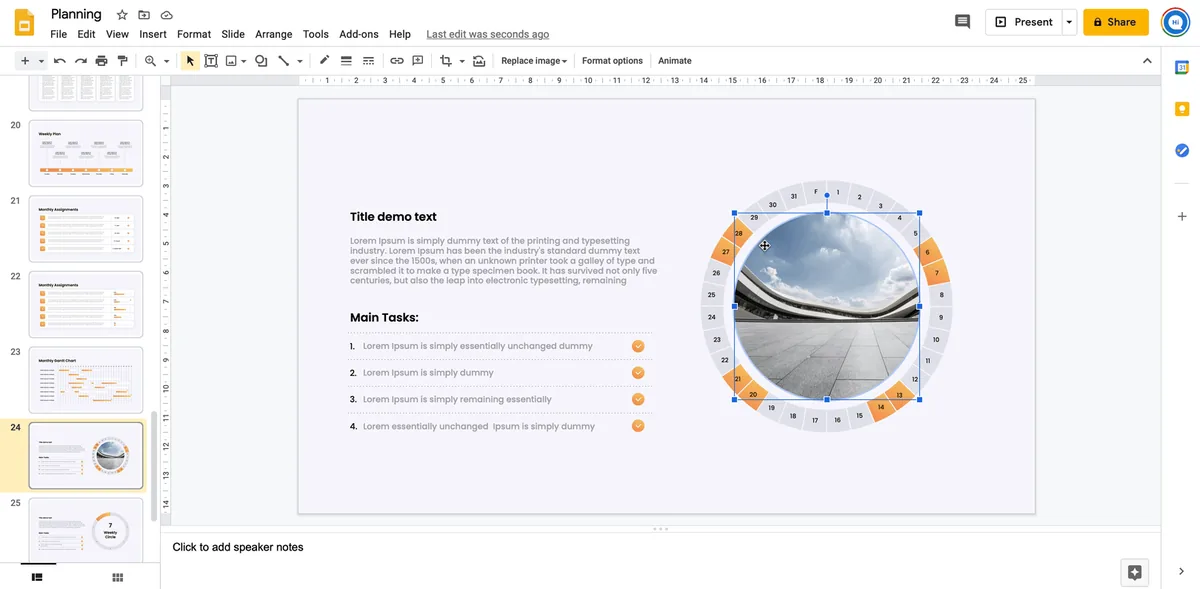
Task: Open the Add-ons menu
Action: (x=359, y=34)
